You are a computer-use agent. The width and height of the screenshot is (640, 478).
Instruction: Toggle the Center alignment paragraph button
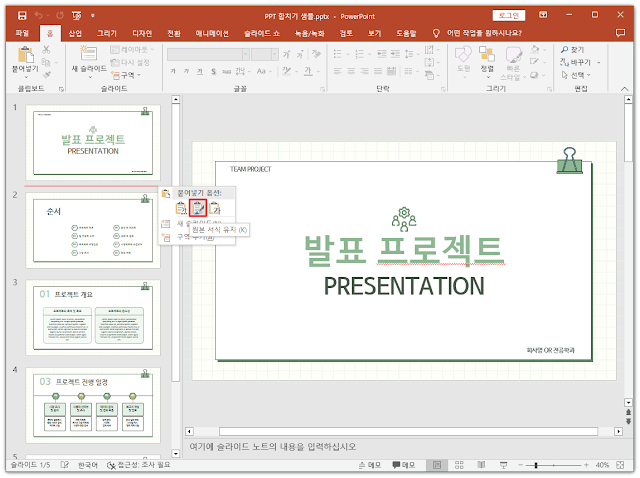click(351, 71)
